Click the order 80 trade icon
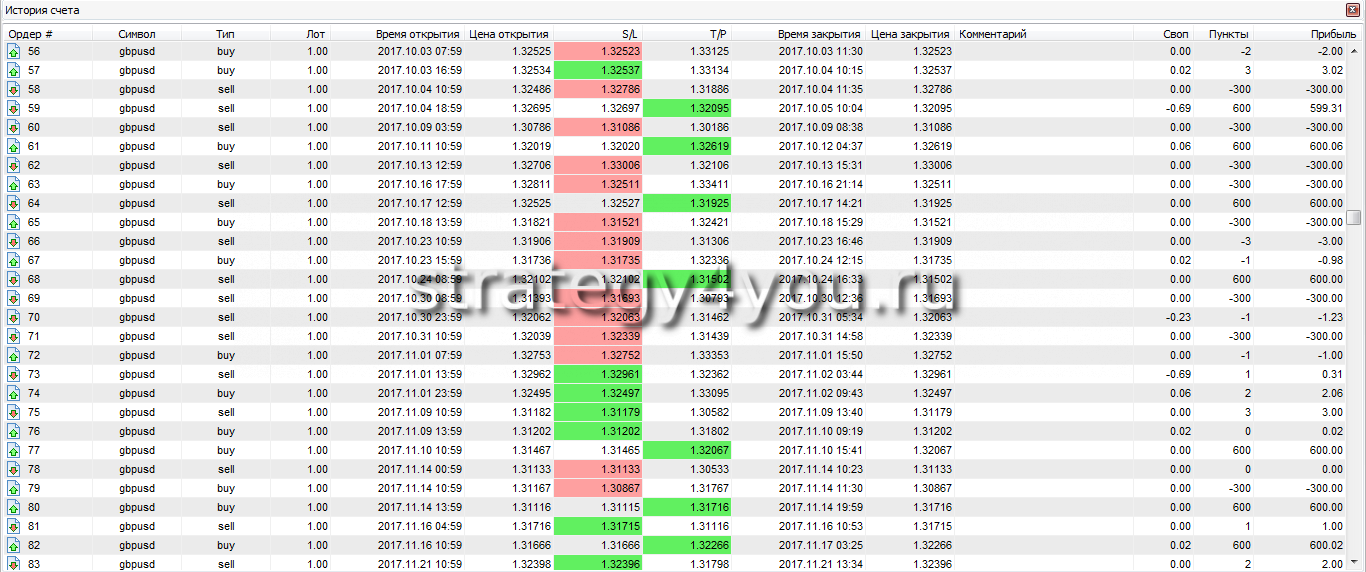The width and height of the screenshot is (1366, 572). point(14,507)
